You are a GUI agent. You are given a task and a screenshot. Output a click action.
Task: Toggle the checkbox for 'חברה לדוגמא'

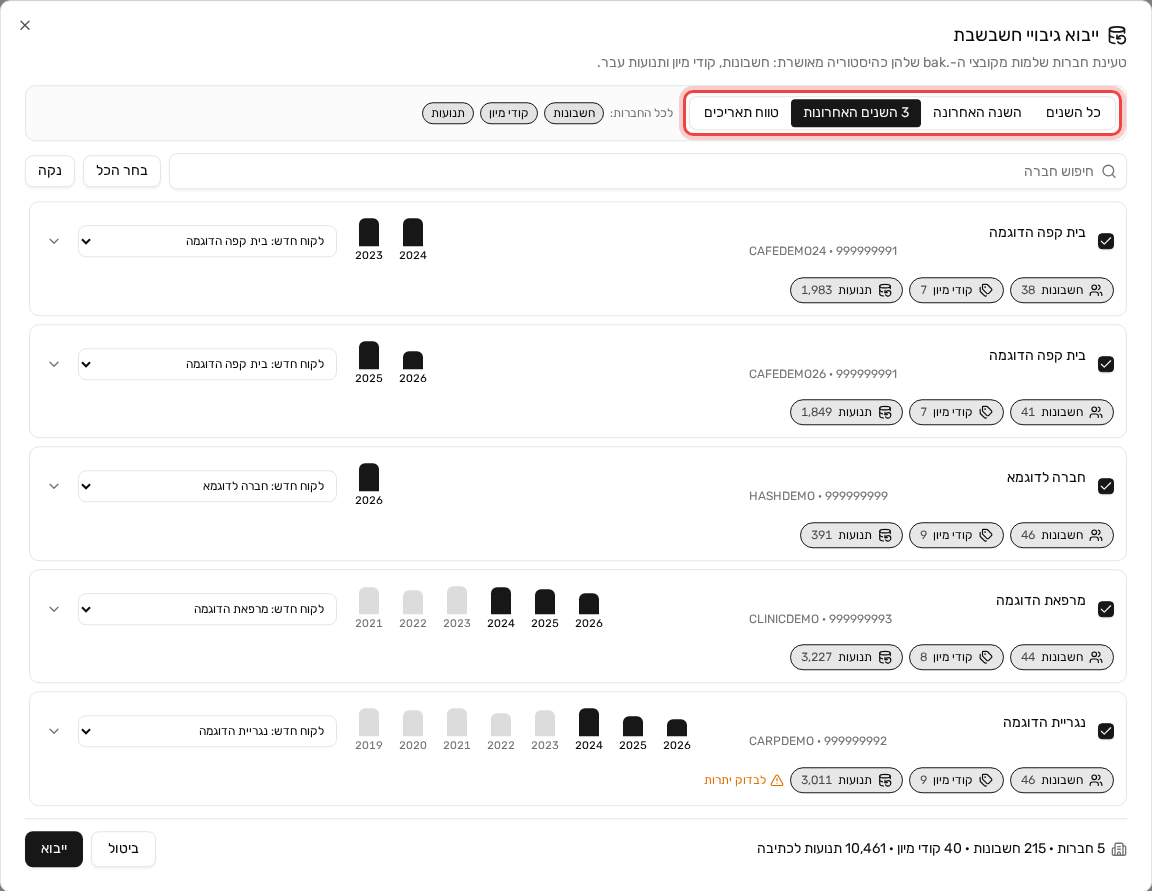[x=1106, y=486]
